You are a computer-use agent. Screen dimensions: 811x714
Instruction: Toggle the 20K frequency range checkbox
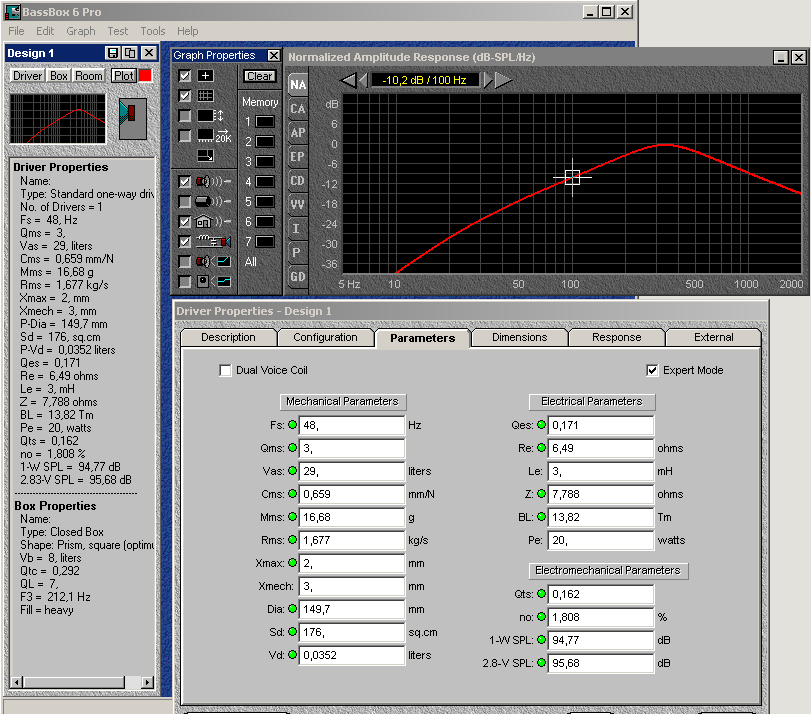(x=185, y=136)
